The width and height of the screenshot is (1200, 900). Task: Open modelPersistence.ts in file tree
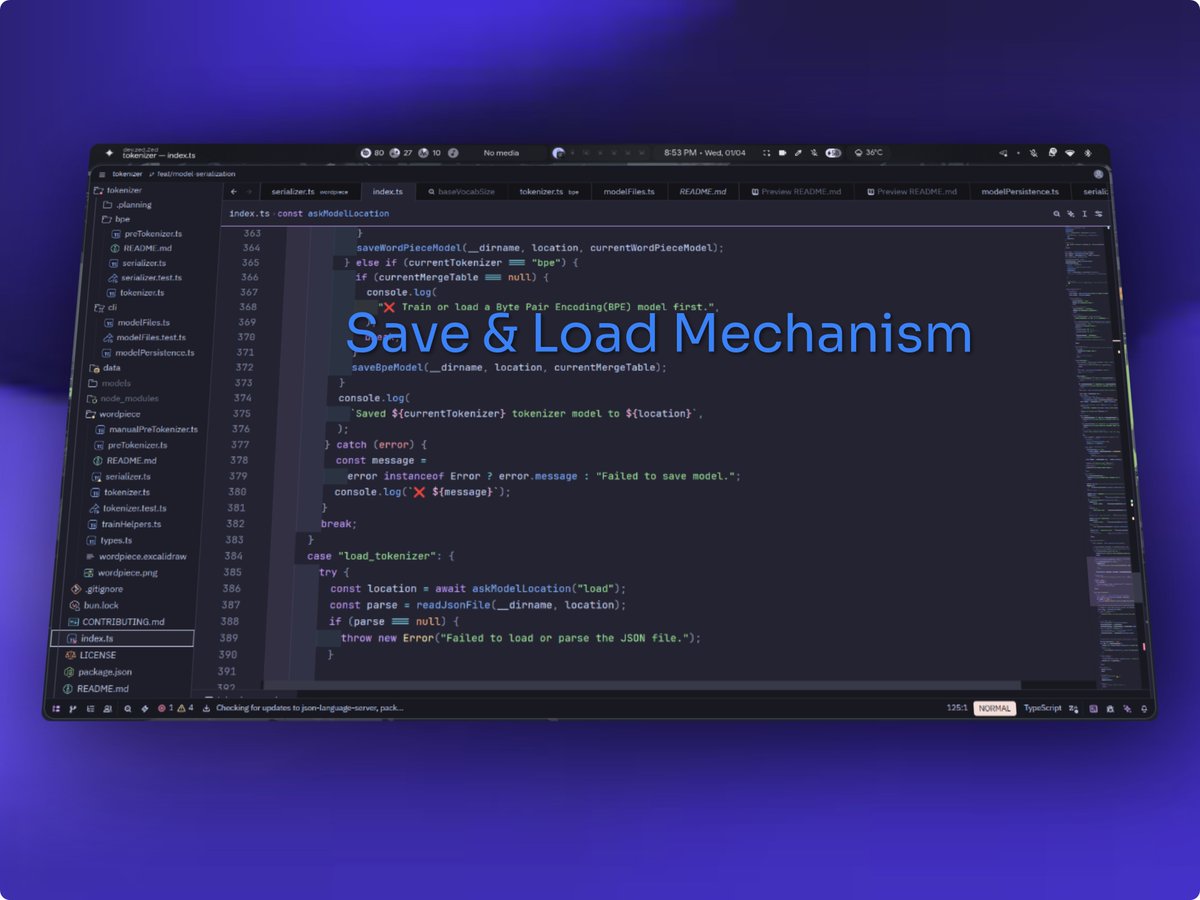[x=147, y=353]
